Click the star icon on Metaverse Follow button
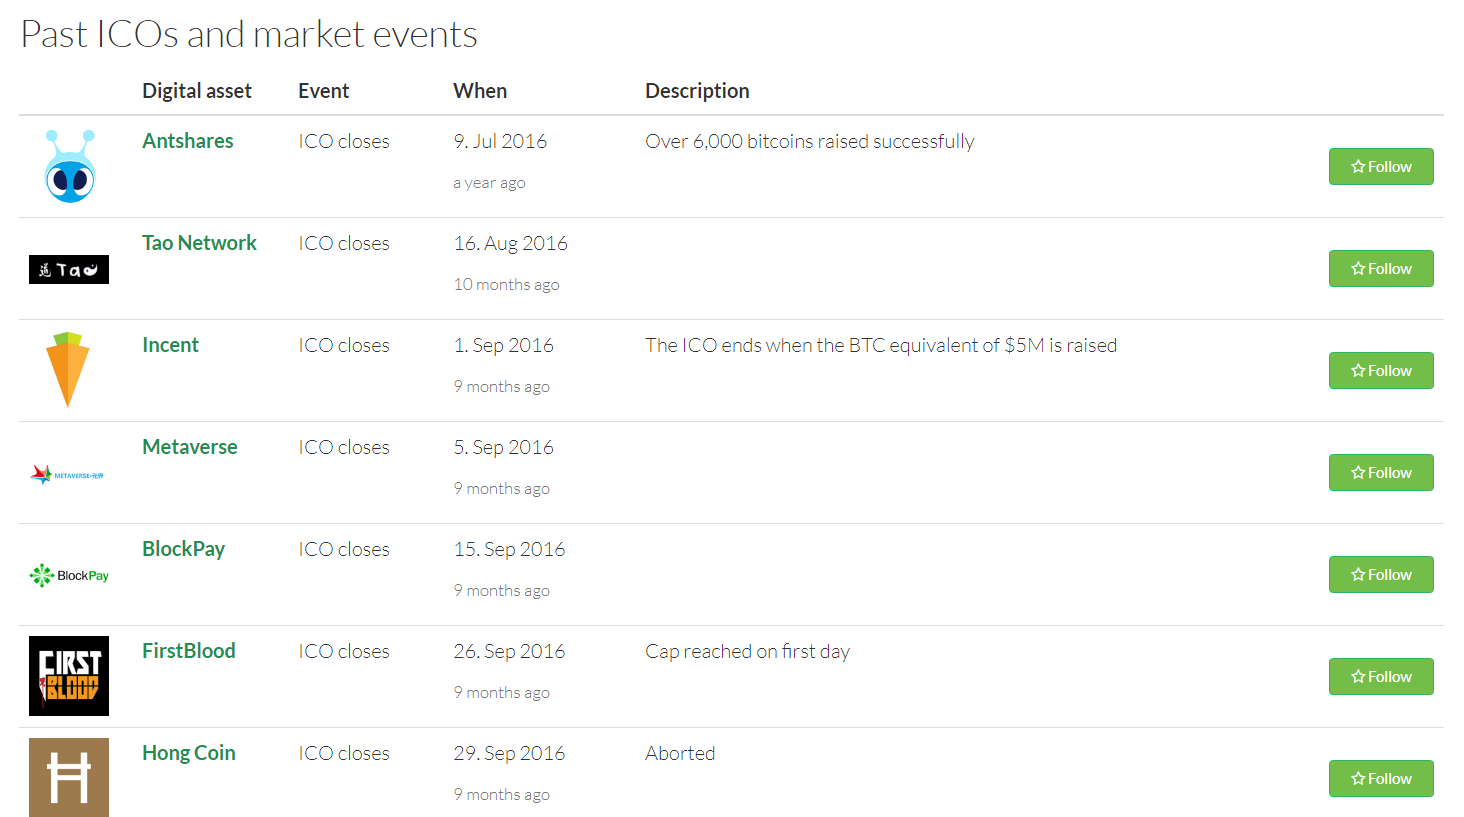 (x=1358, y=472)
